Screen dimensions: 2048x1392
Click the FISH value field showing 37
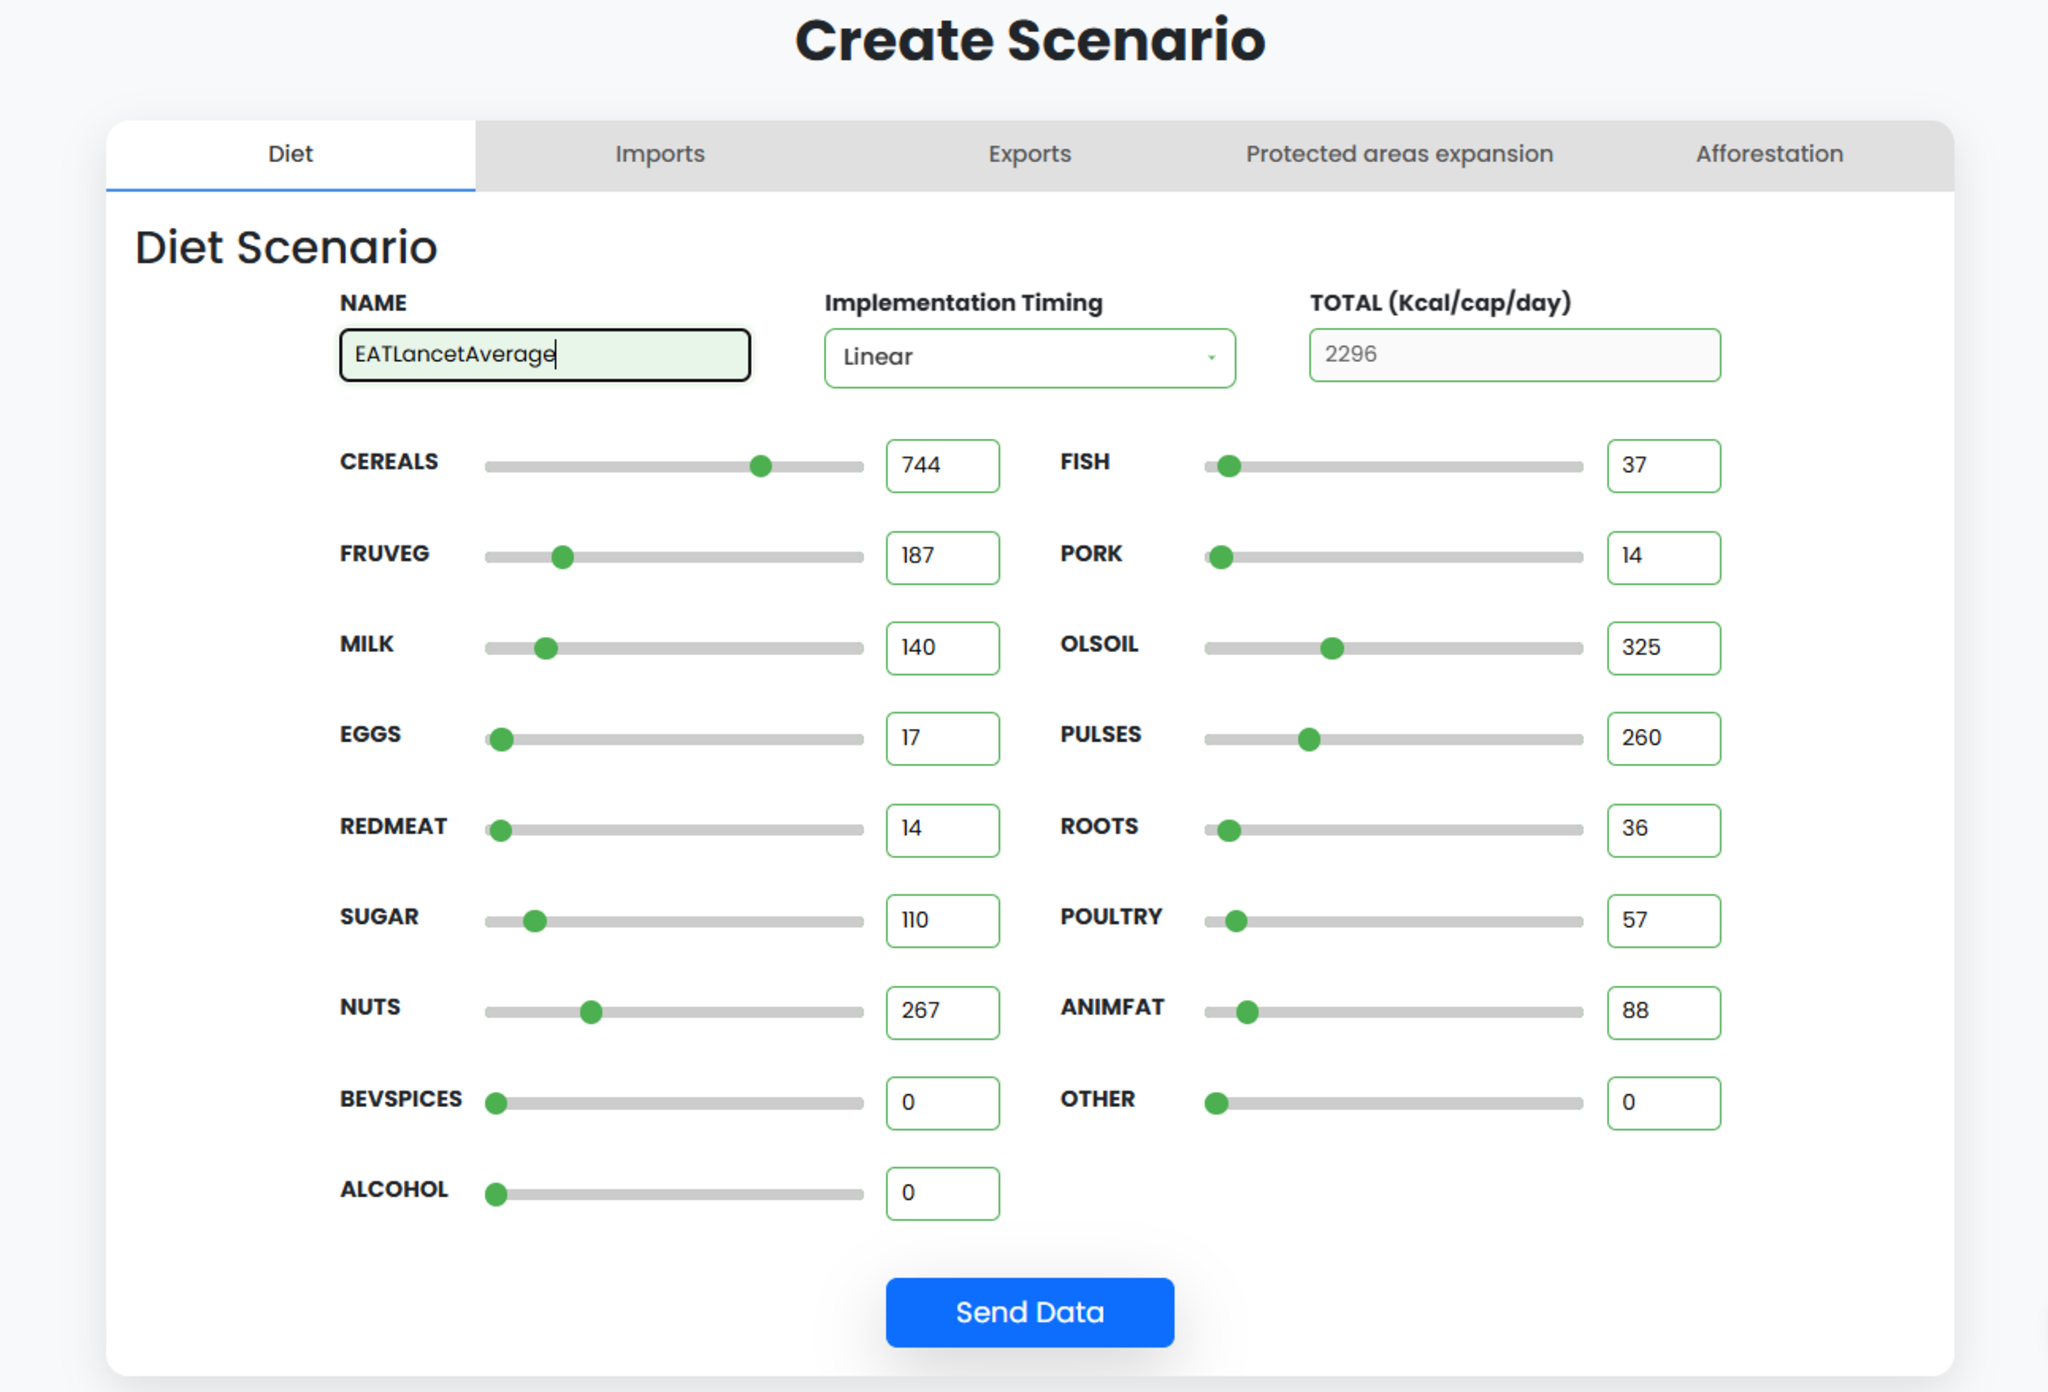[1663, 466]
